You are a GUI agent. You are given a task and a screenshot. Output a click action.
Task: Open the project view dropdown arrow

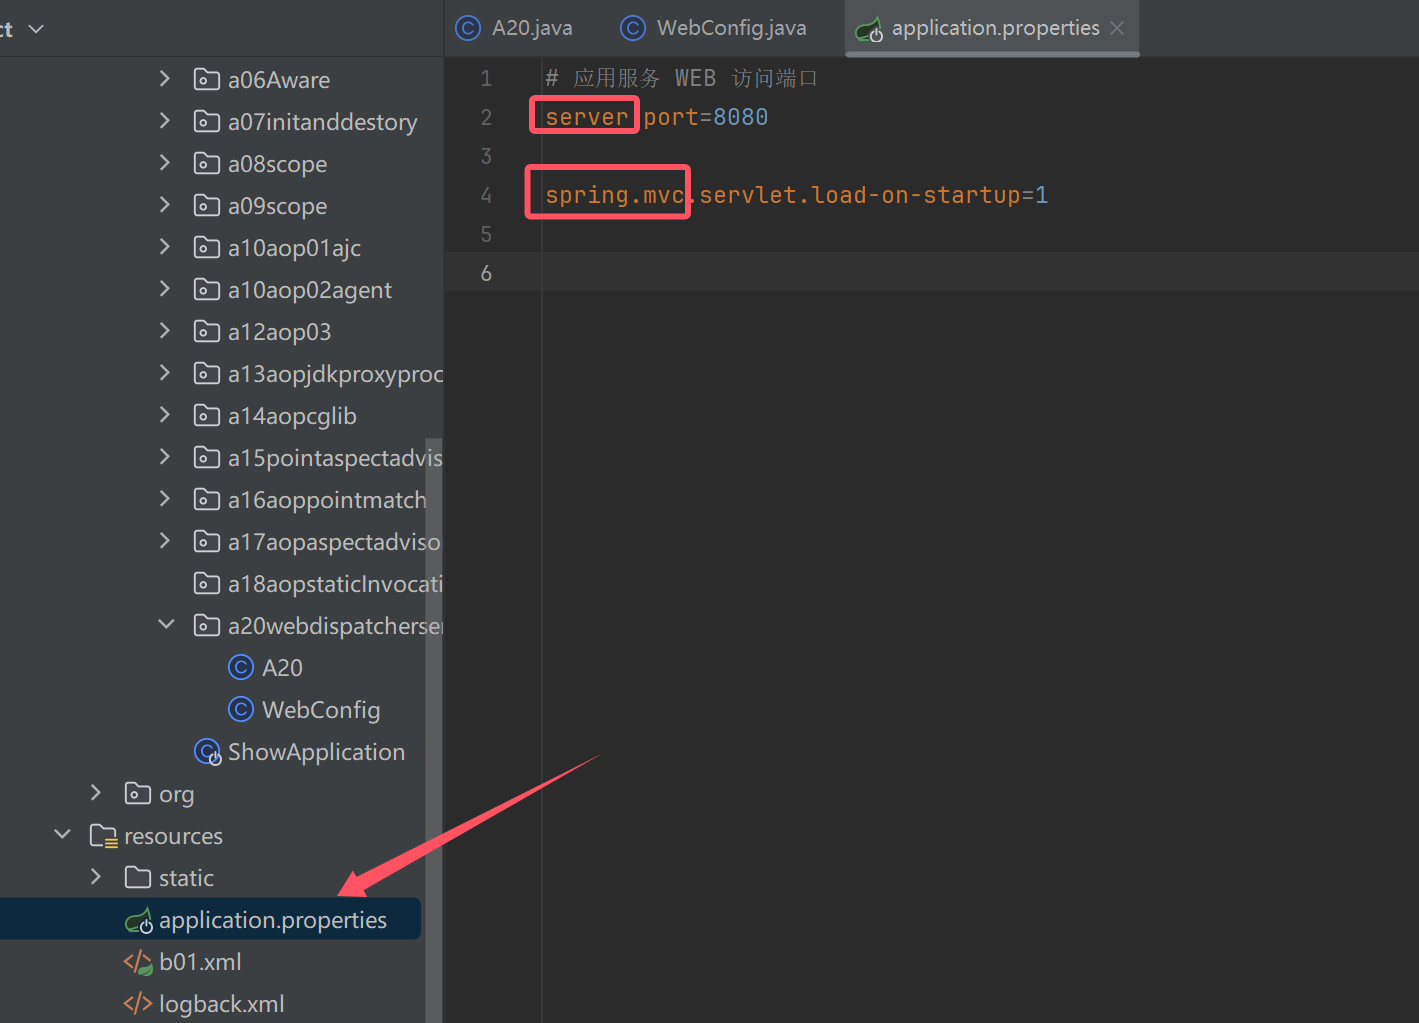point(36,29)
